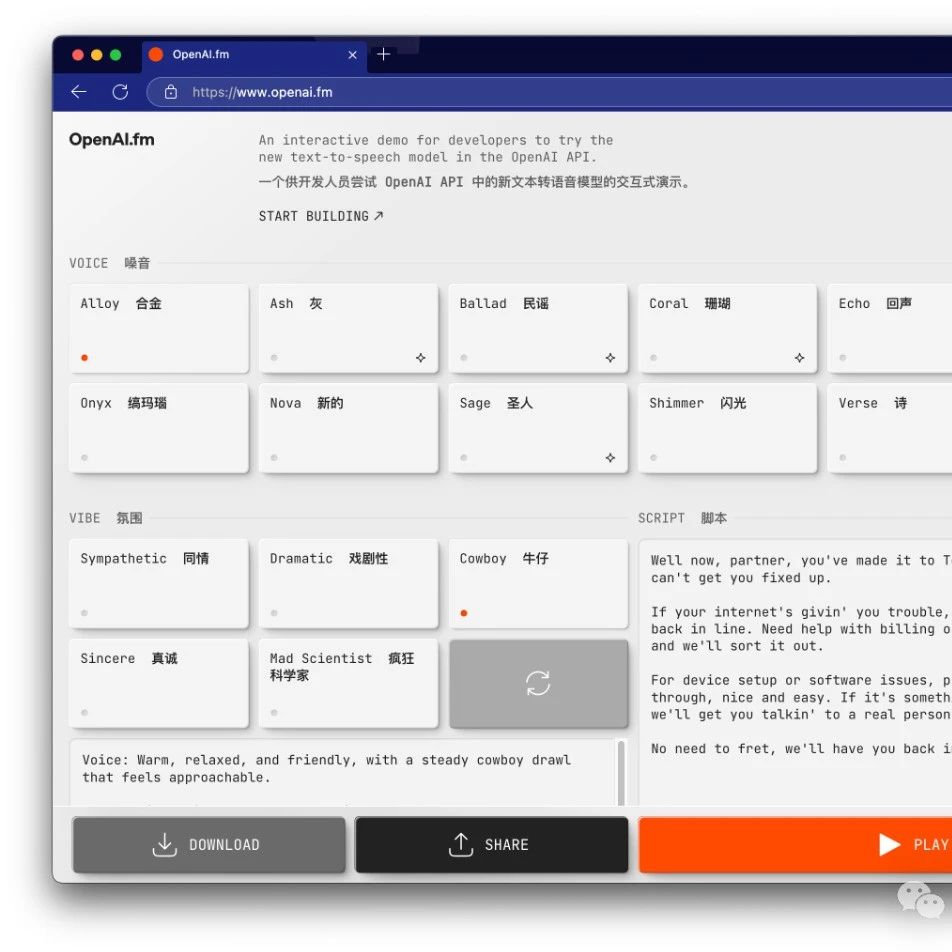Shuffle vibes with the refresh tile

pos(539,683)
